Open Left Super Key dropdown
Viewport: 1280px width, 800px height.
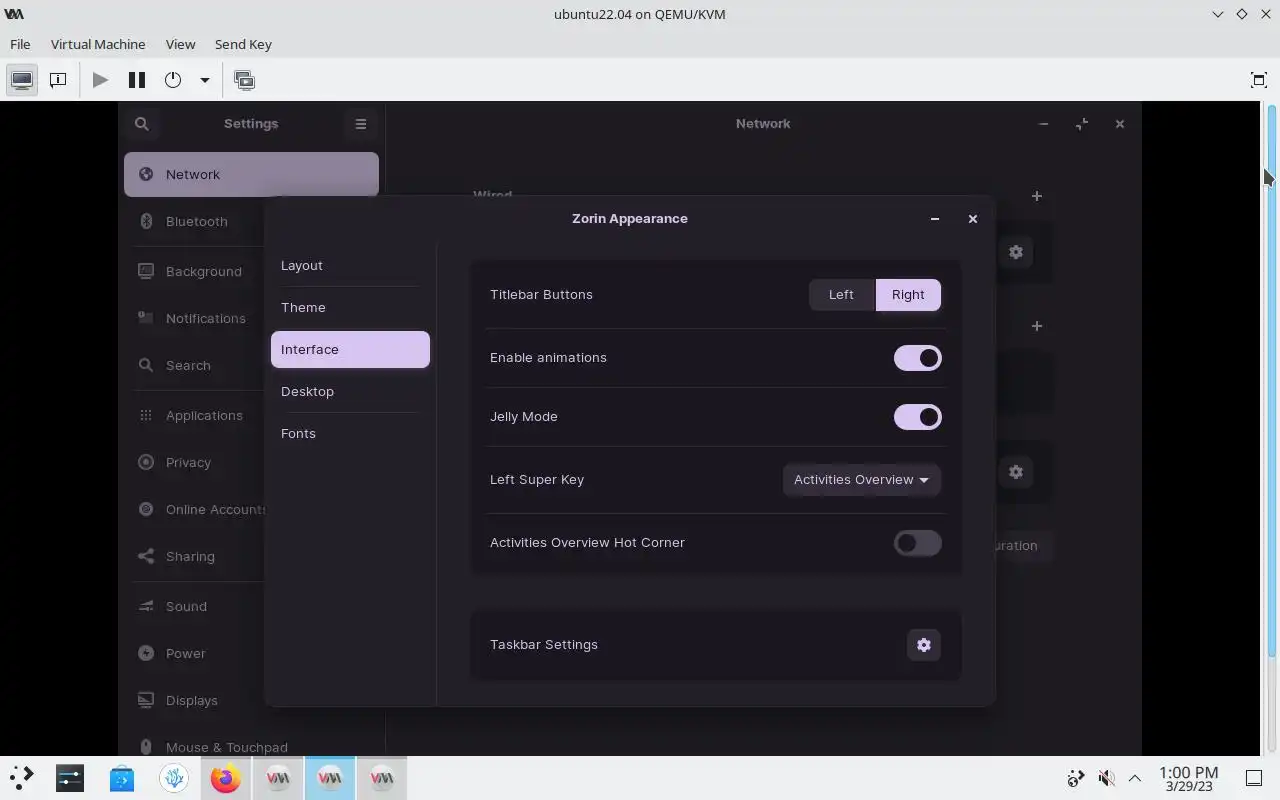(861, 480)
